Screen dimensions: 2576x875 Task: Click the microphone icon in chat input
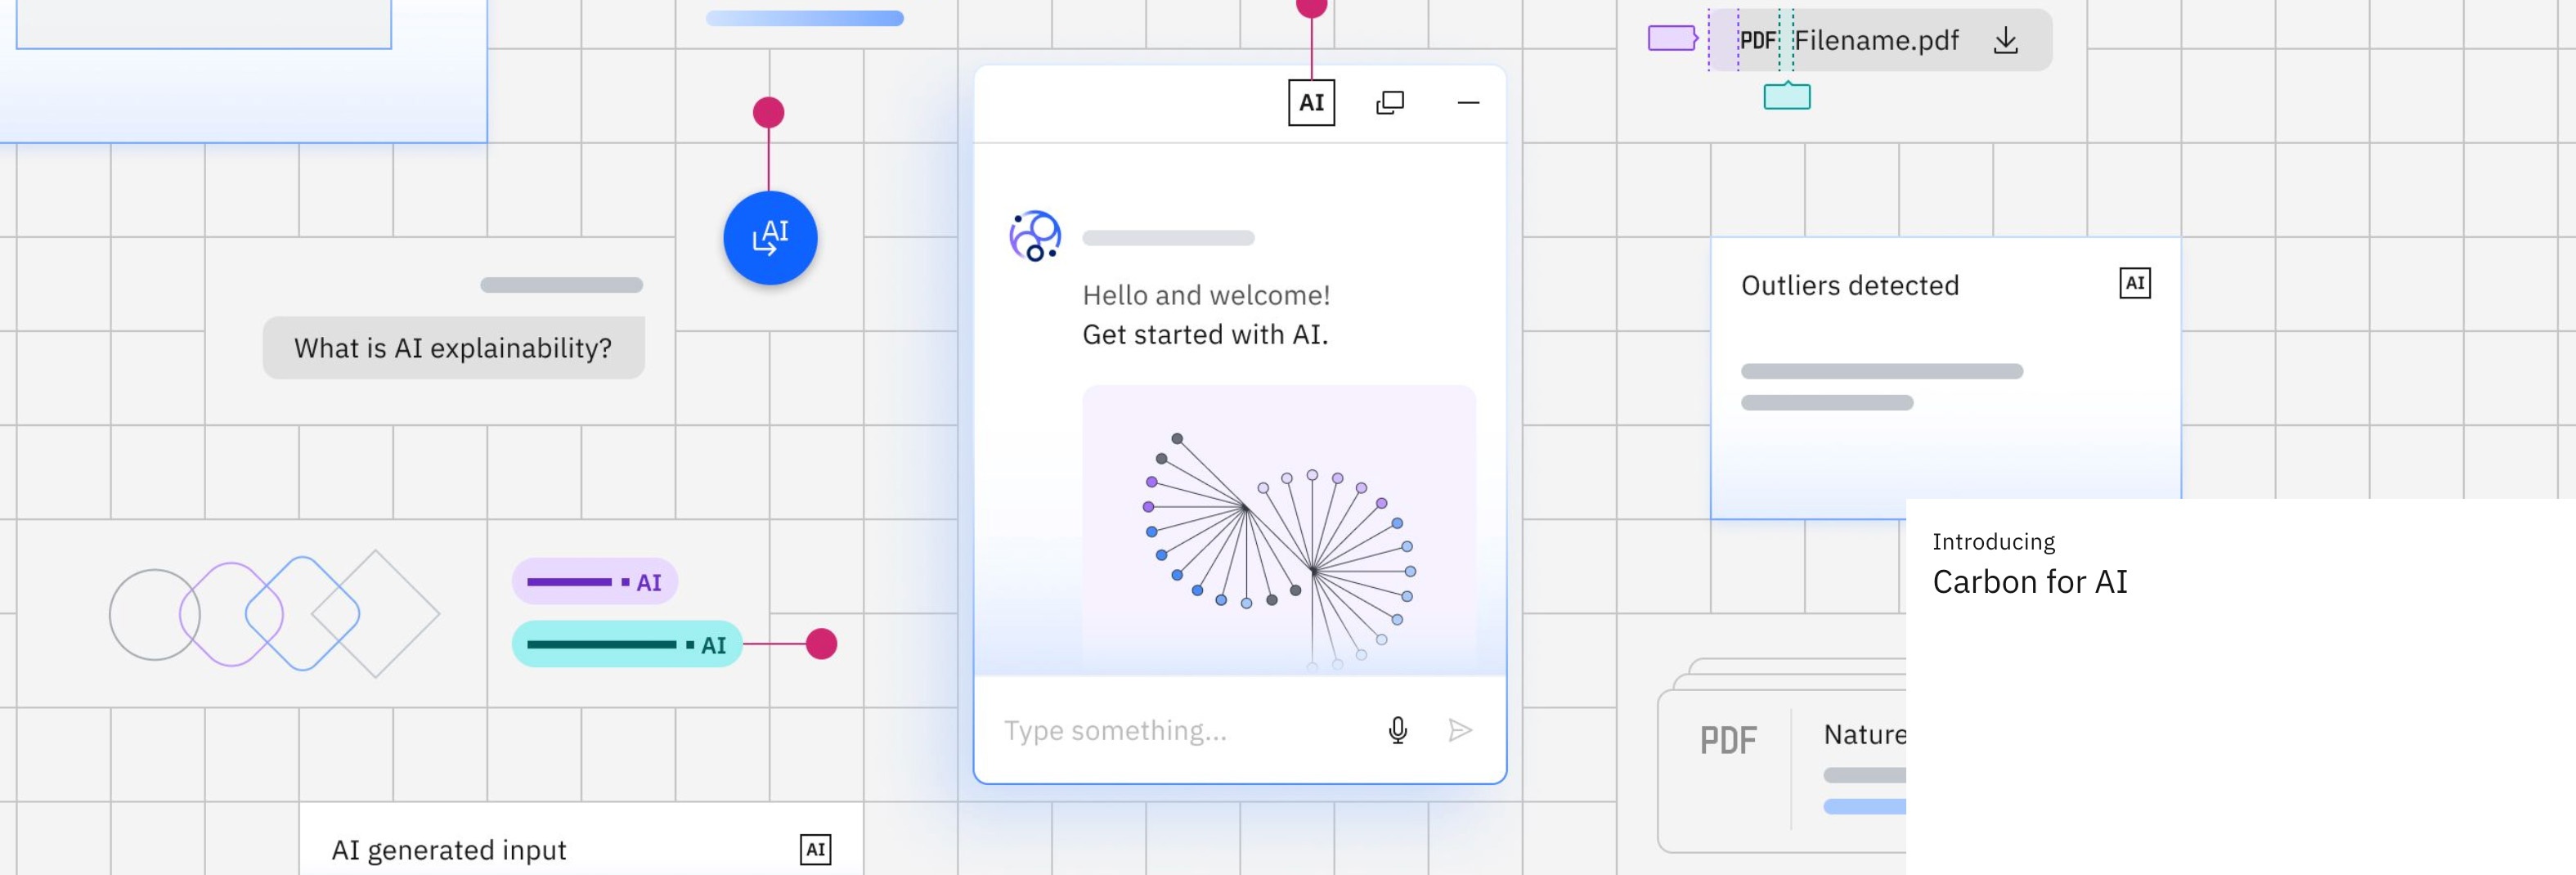[x=1398, y=730]
